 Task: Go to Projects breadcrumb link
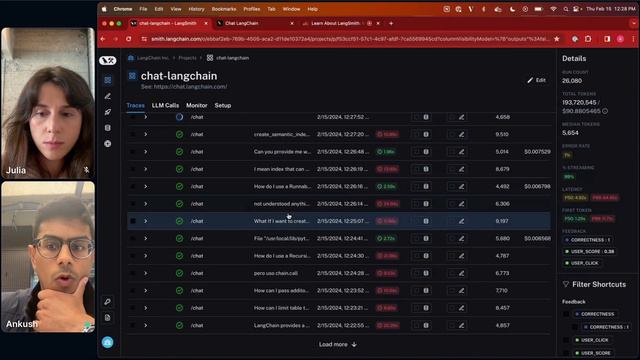(x=187, y=58)
